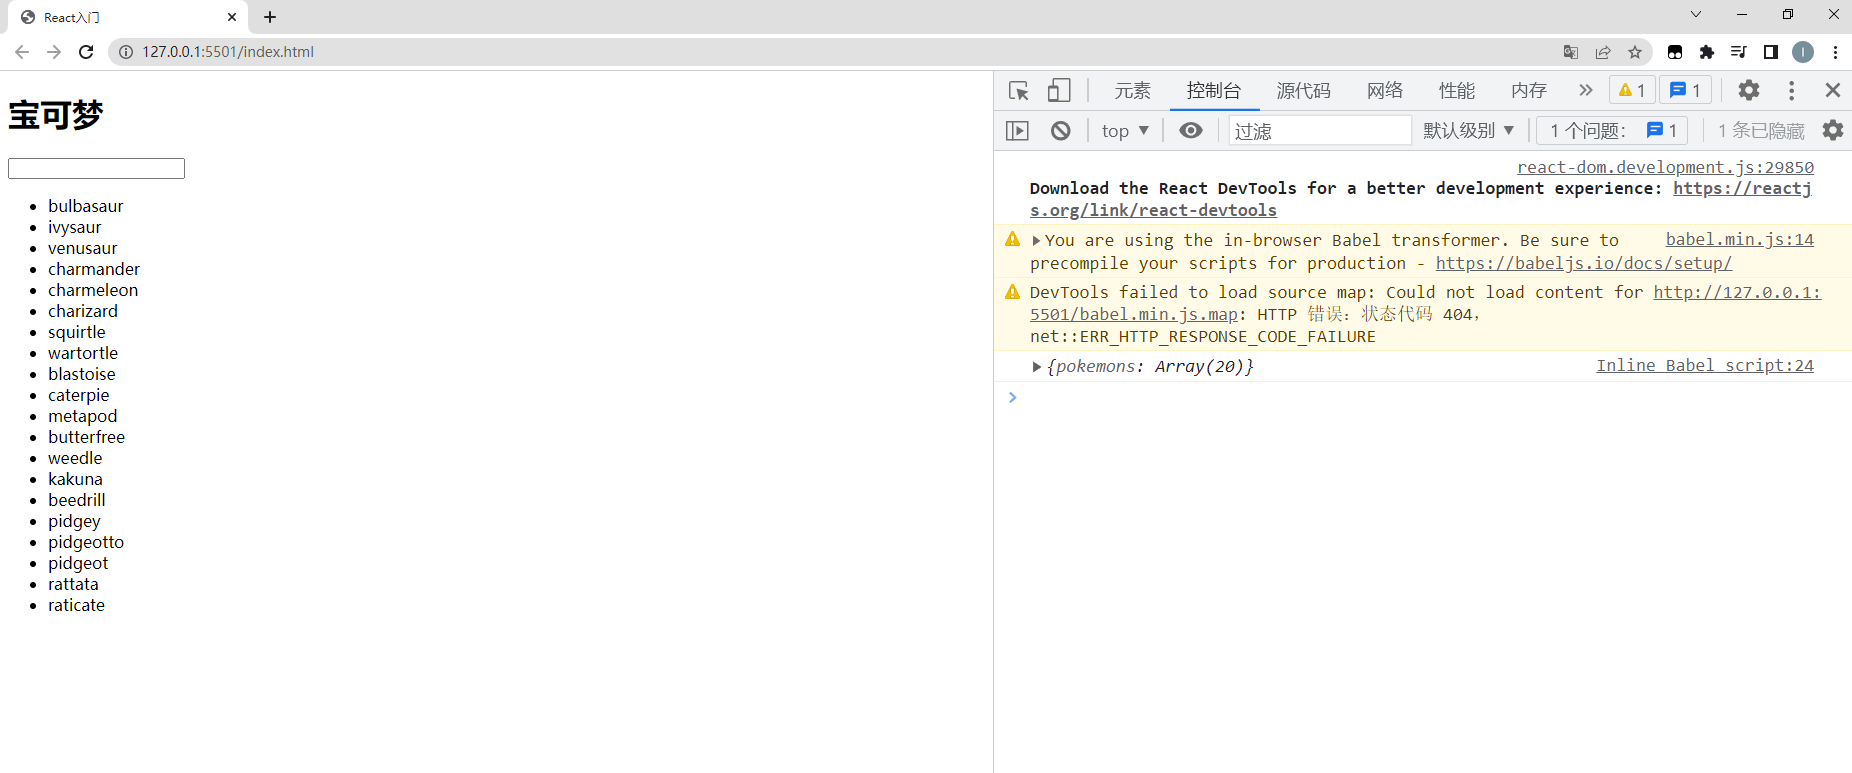The height and width of the screenshot is (773, 1852).
Task: Open Chrome three-dot menu
Action: coord(1835,52)
